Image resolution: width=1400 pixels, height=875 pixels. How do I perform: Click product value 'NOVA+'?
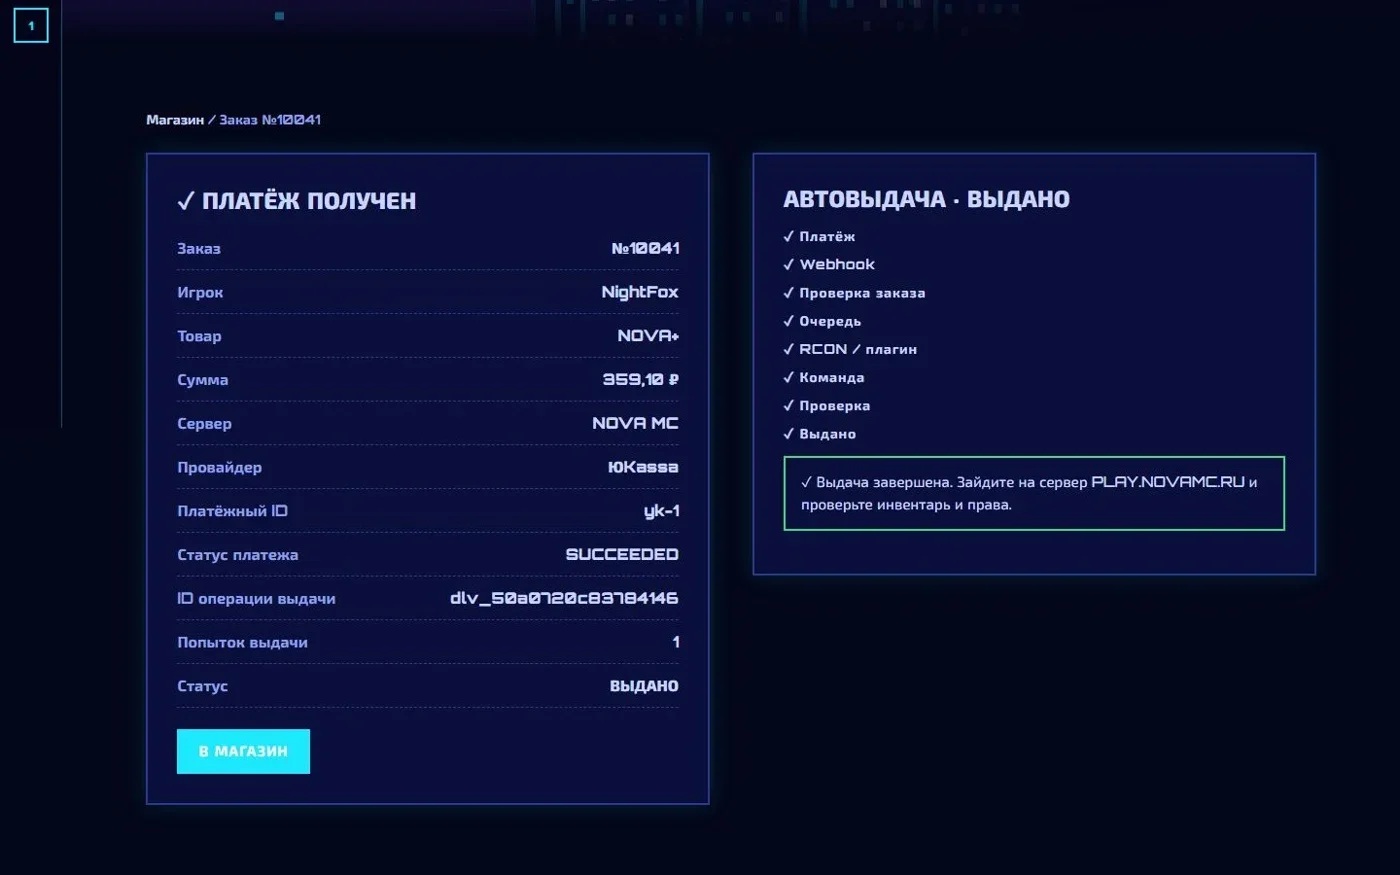[648, 336]
